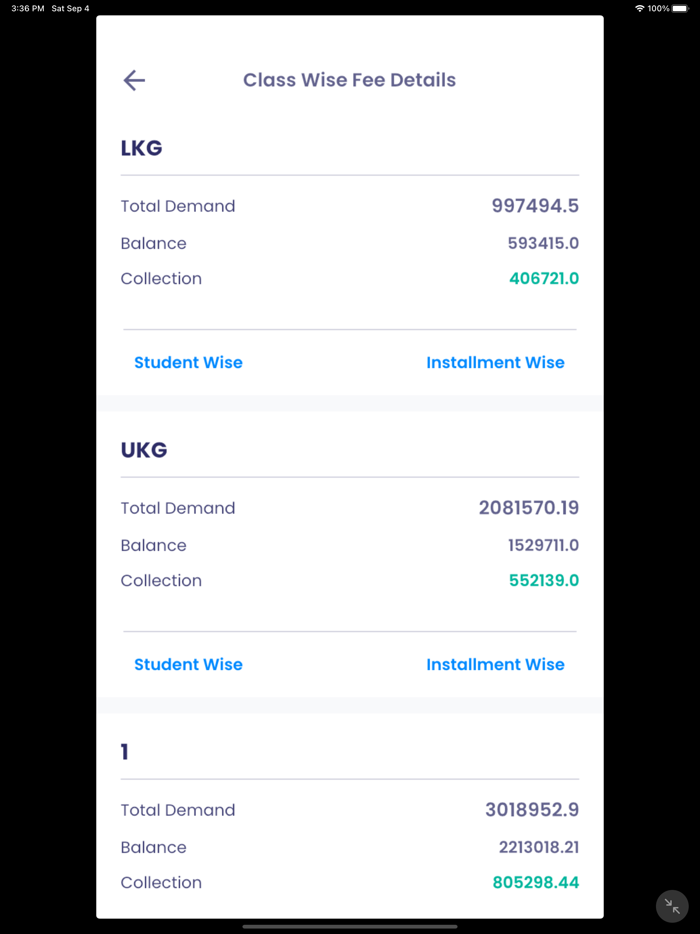Tap LKG balance amount 593415.0
This screenshot has height=934, width=700.
[543, 243]
